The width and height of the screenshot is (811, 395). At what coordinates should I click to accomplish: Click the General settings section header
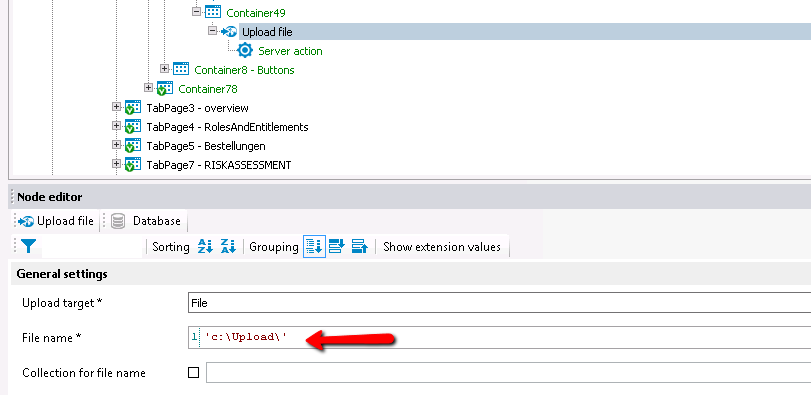(411, 274)
